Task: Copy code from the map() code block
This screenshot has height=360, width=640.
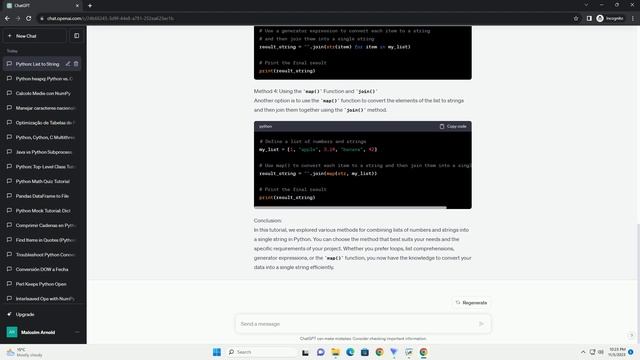Action: tap(453, 127)
